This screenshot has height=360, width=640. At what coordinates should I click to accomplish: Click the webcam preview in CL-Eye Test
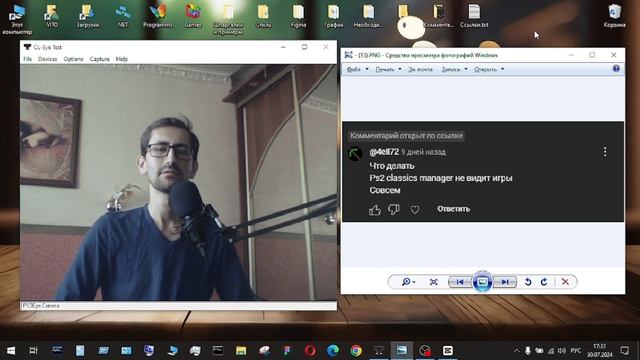178,182
